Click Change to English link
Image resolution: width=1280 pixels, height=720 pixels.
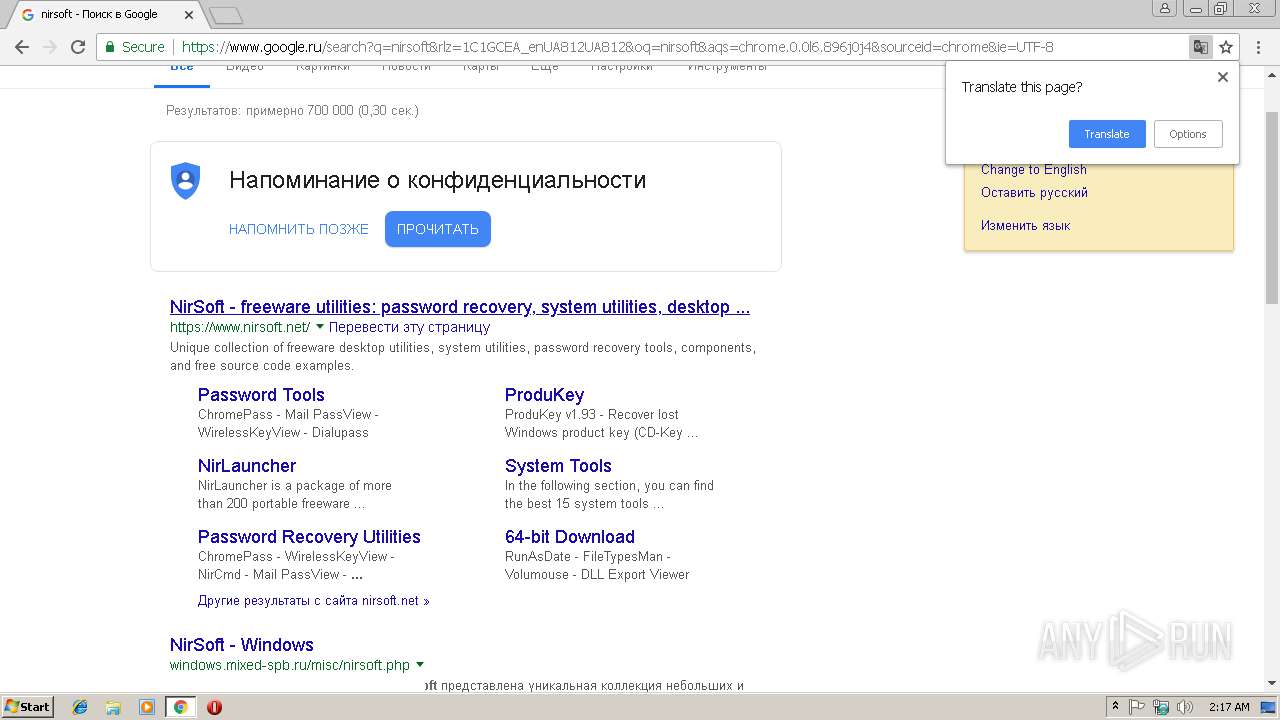click(x=1033, y=170)
